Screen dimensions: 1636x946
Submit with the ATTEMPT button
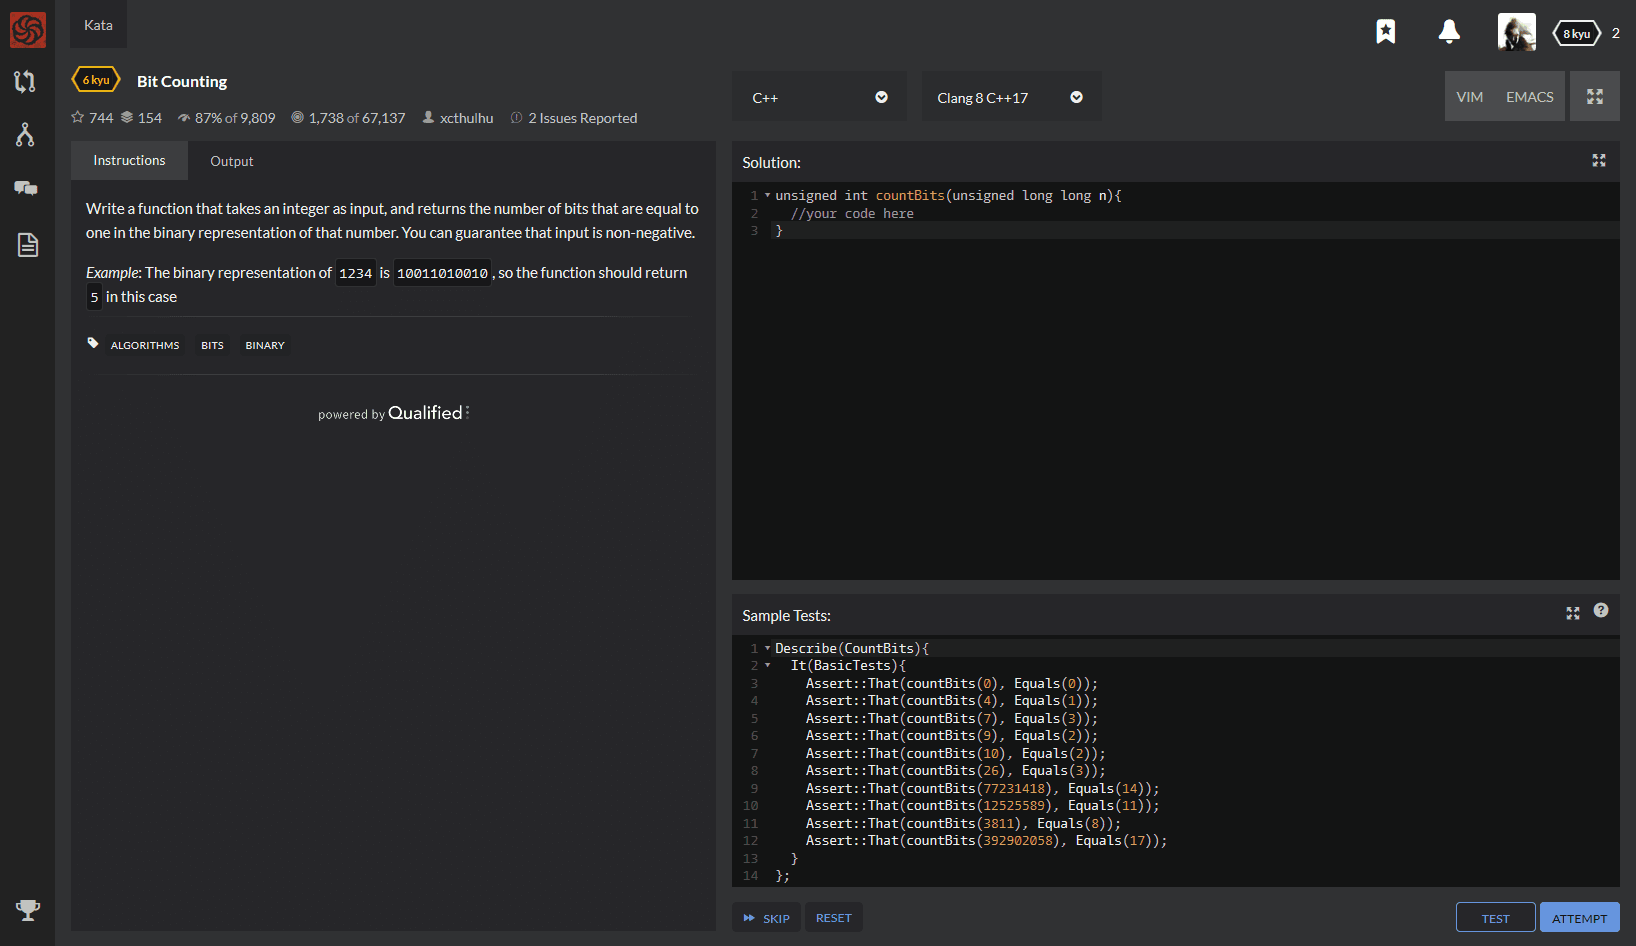point(1579,917)
